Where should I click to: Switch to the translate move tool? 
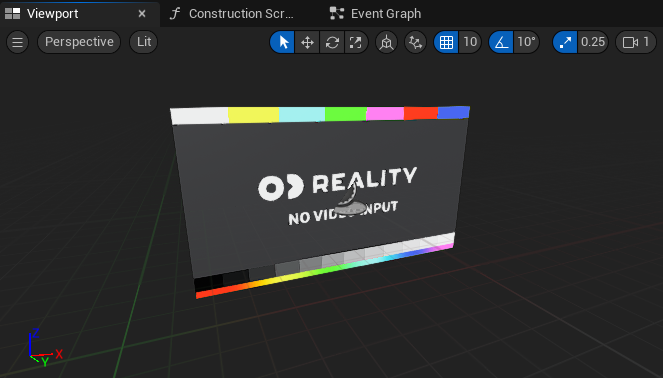307,42
